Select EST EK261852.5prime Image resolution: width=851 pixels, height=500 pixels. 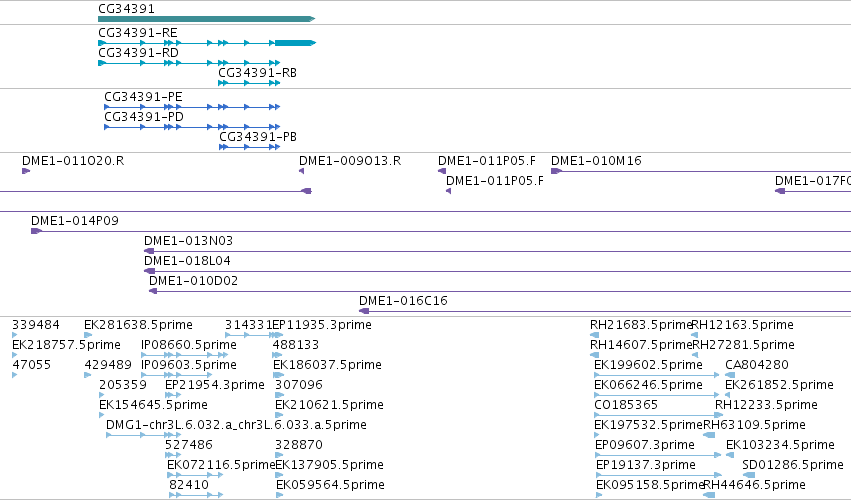click(779, 385)
